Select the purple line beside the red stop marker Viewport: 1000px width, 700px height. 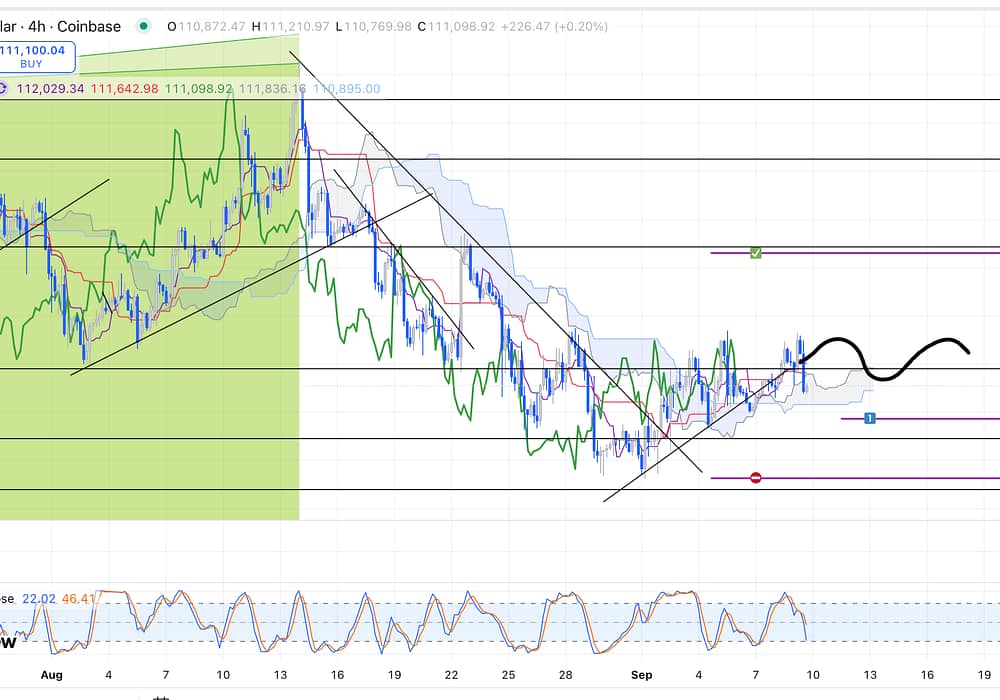pyautogui.click(x=880, y=478)
